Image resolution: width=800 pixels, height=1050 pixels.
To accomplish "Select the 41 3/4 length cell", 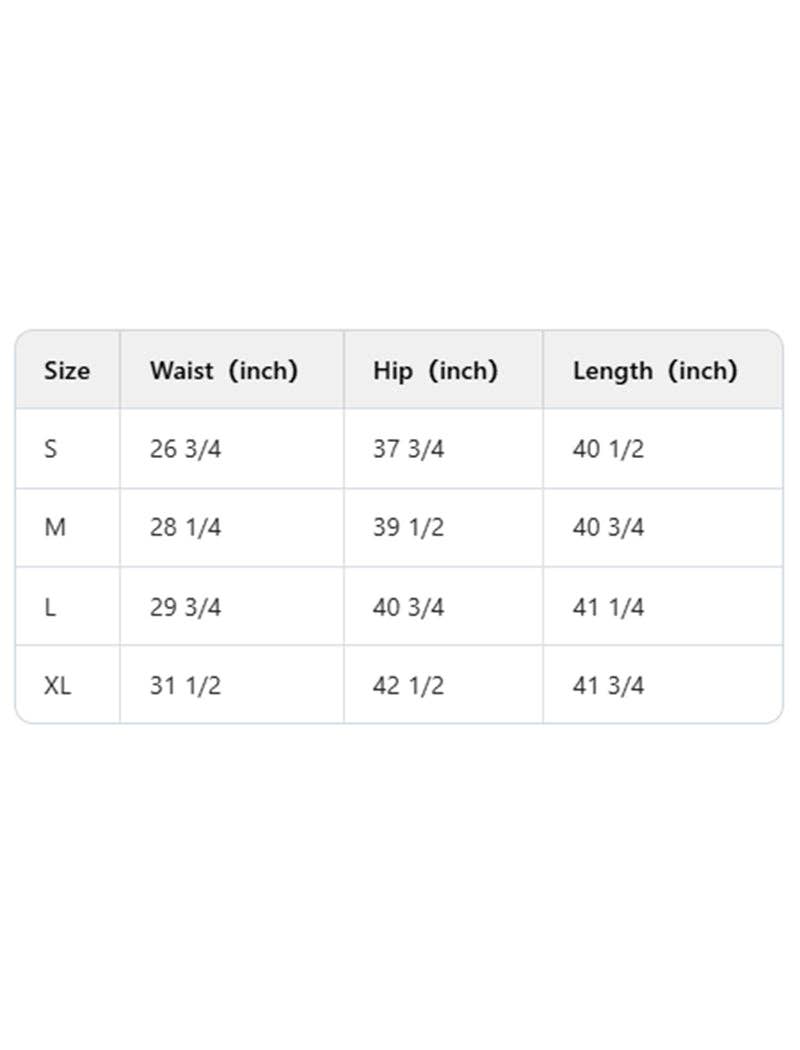I will point(608,685).
